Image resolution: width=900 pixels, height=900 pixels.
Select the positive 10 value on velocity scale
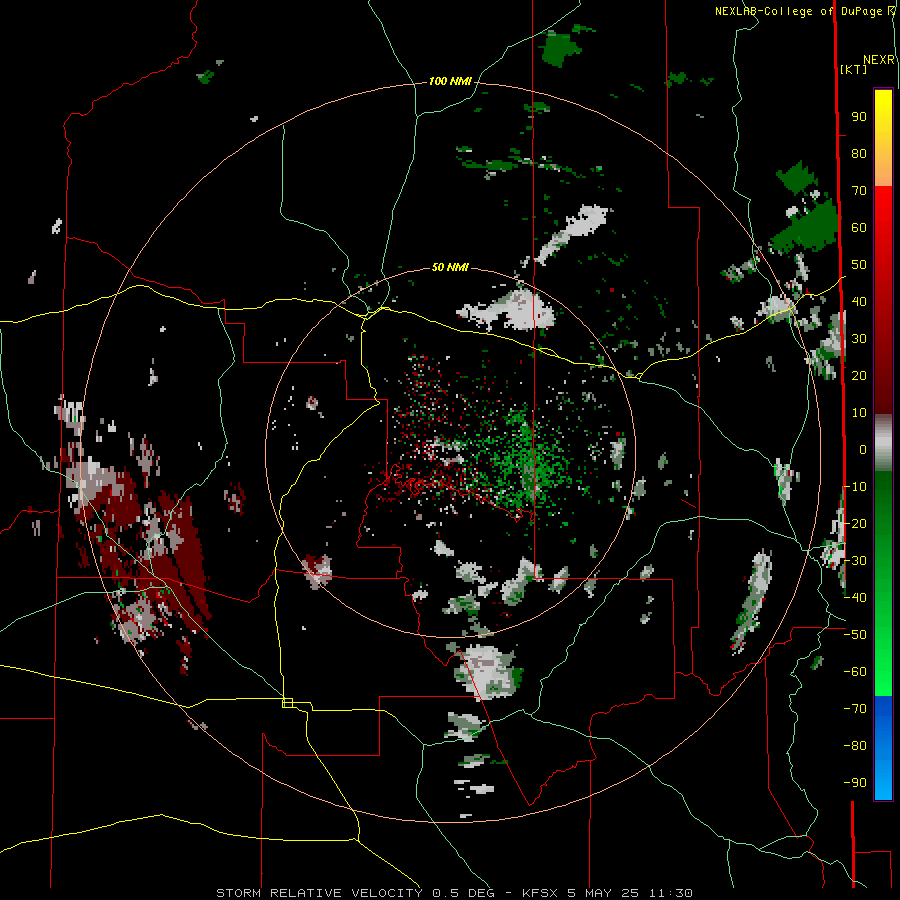point(859,413)
